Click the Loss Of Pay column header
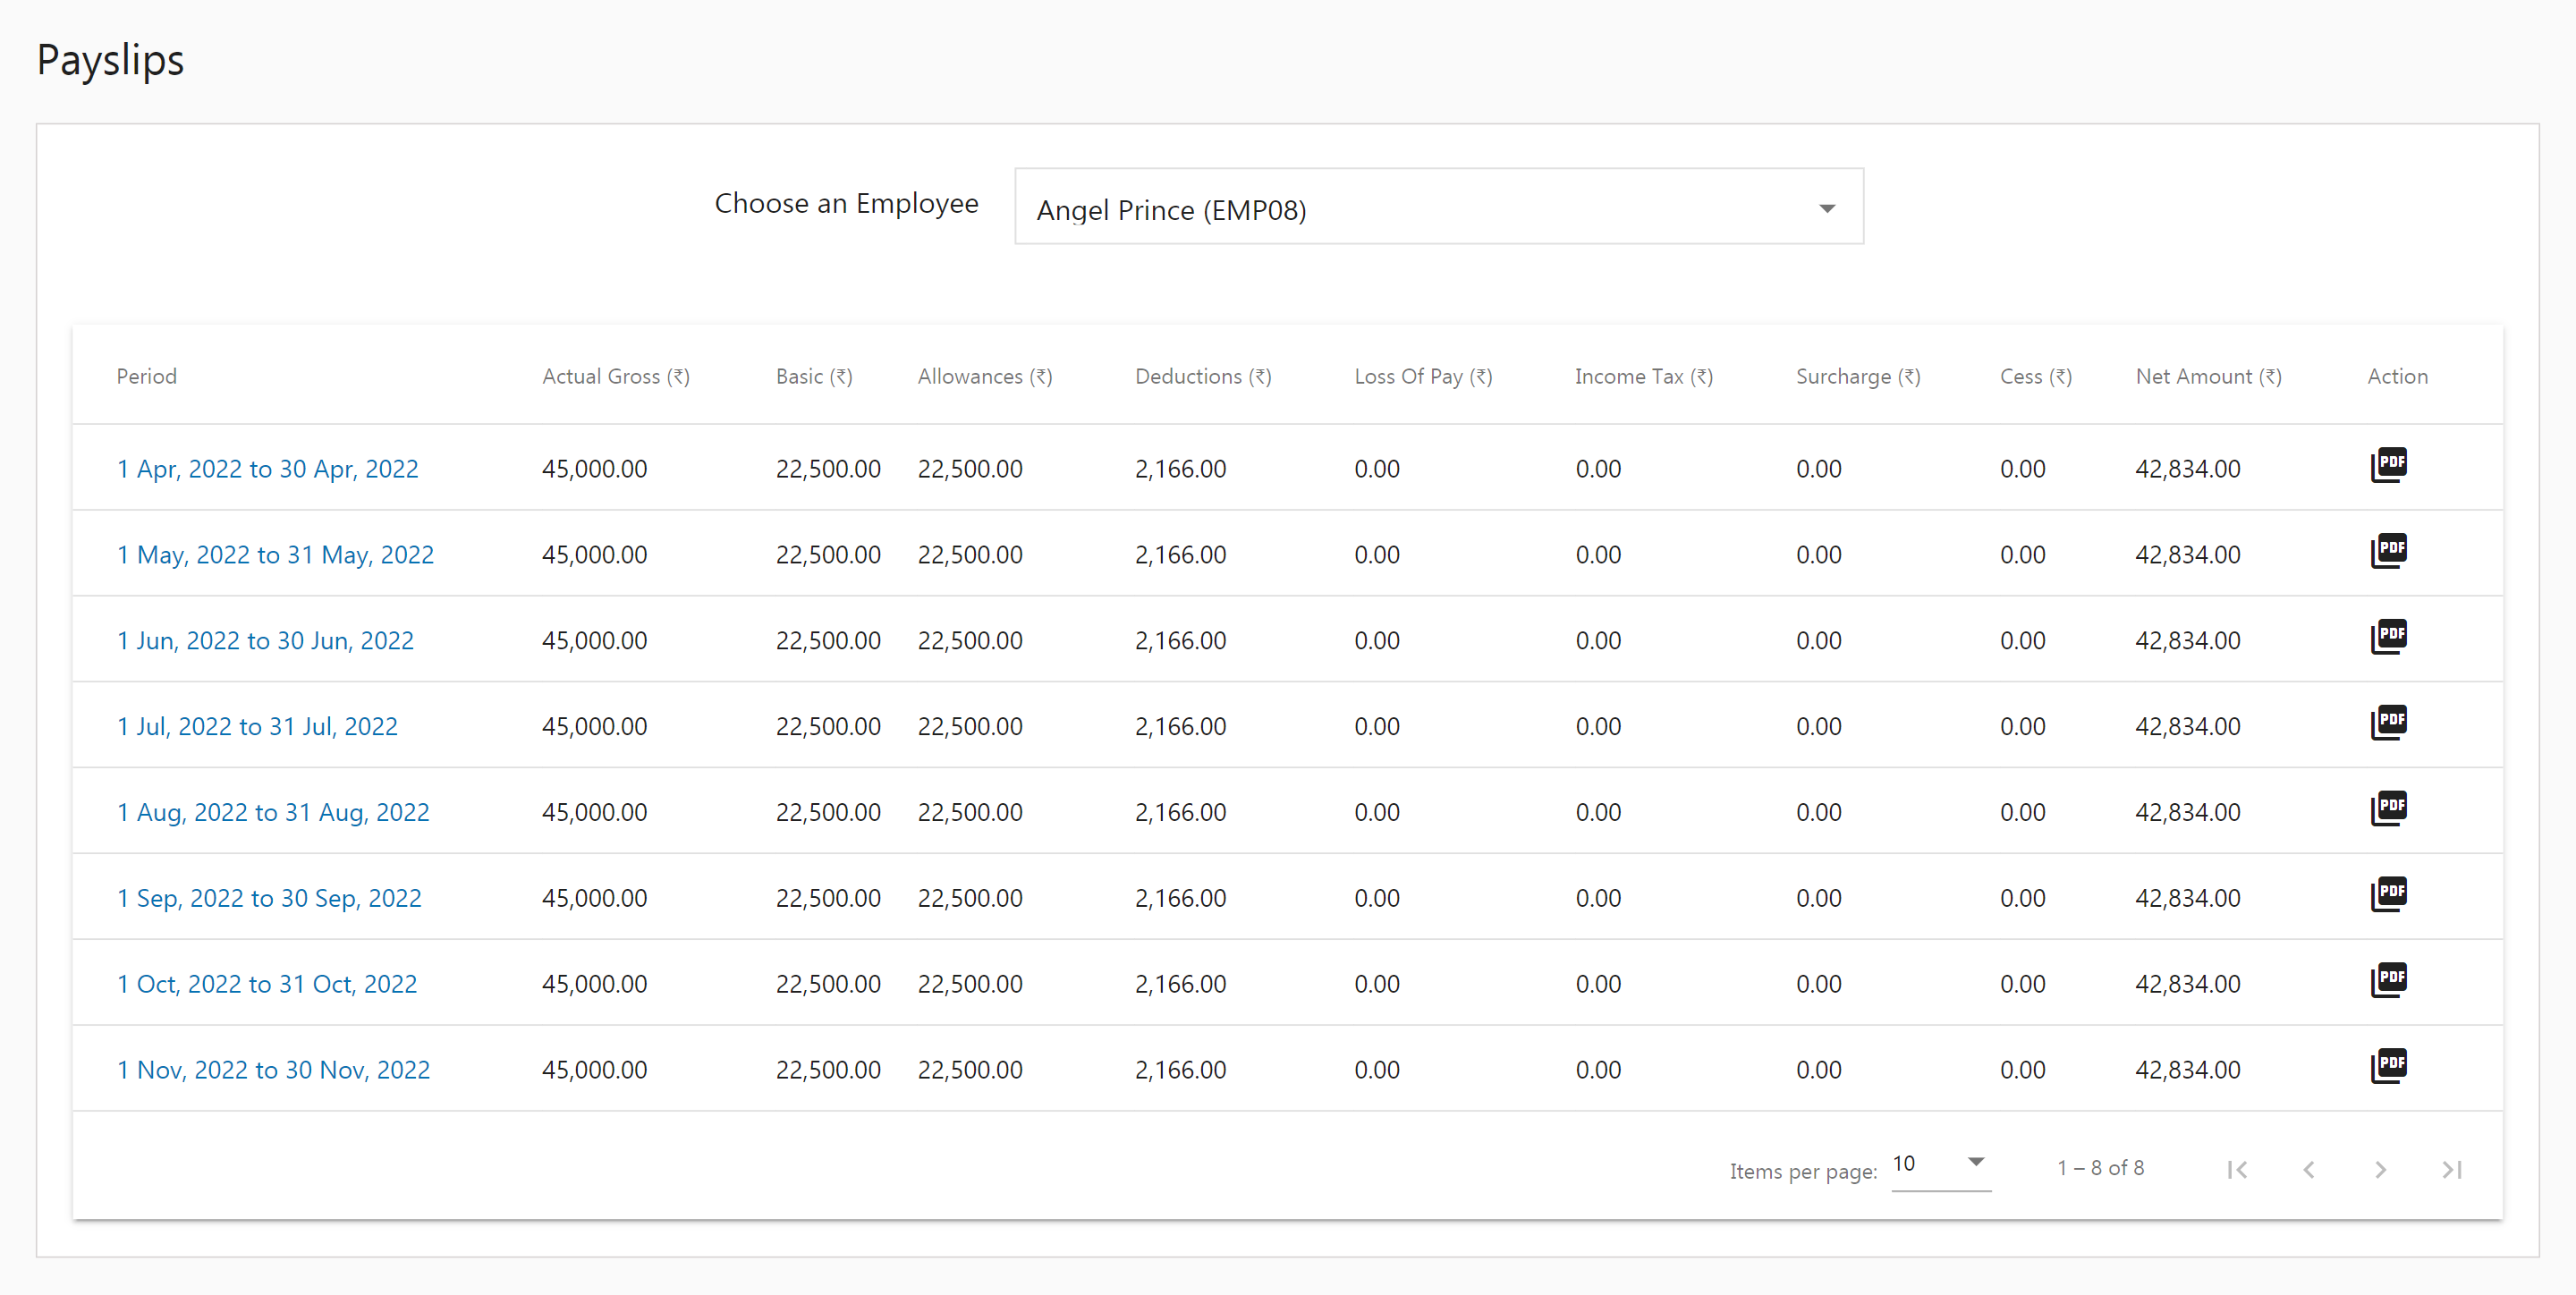The width and height of the screenshot is (2576, 1295). point(1423,377)
